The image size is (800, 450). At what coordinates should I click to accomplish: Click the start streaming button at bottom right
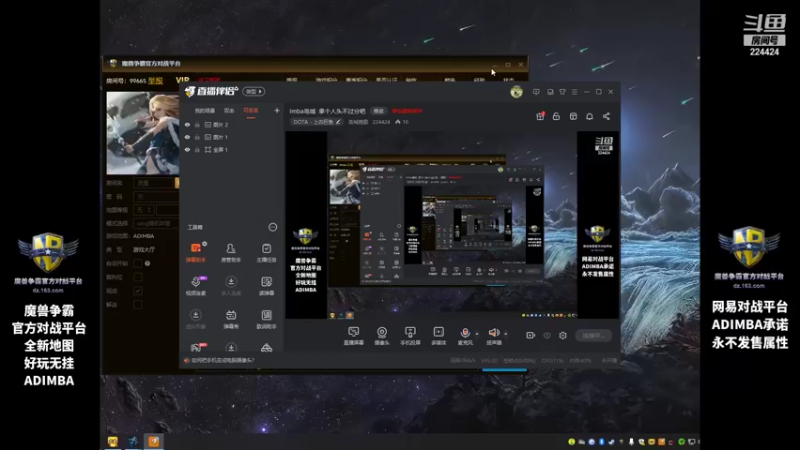[593, 335]
